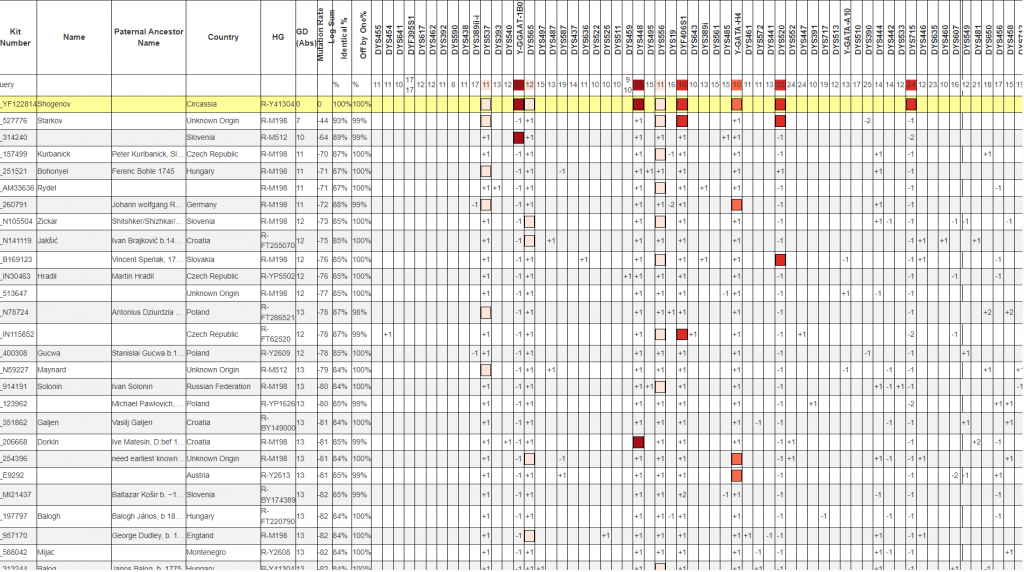Click paternal ancestor Johann Wolfgang cell

click(x=148, y=204)
